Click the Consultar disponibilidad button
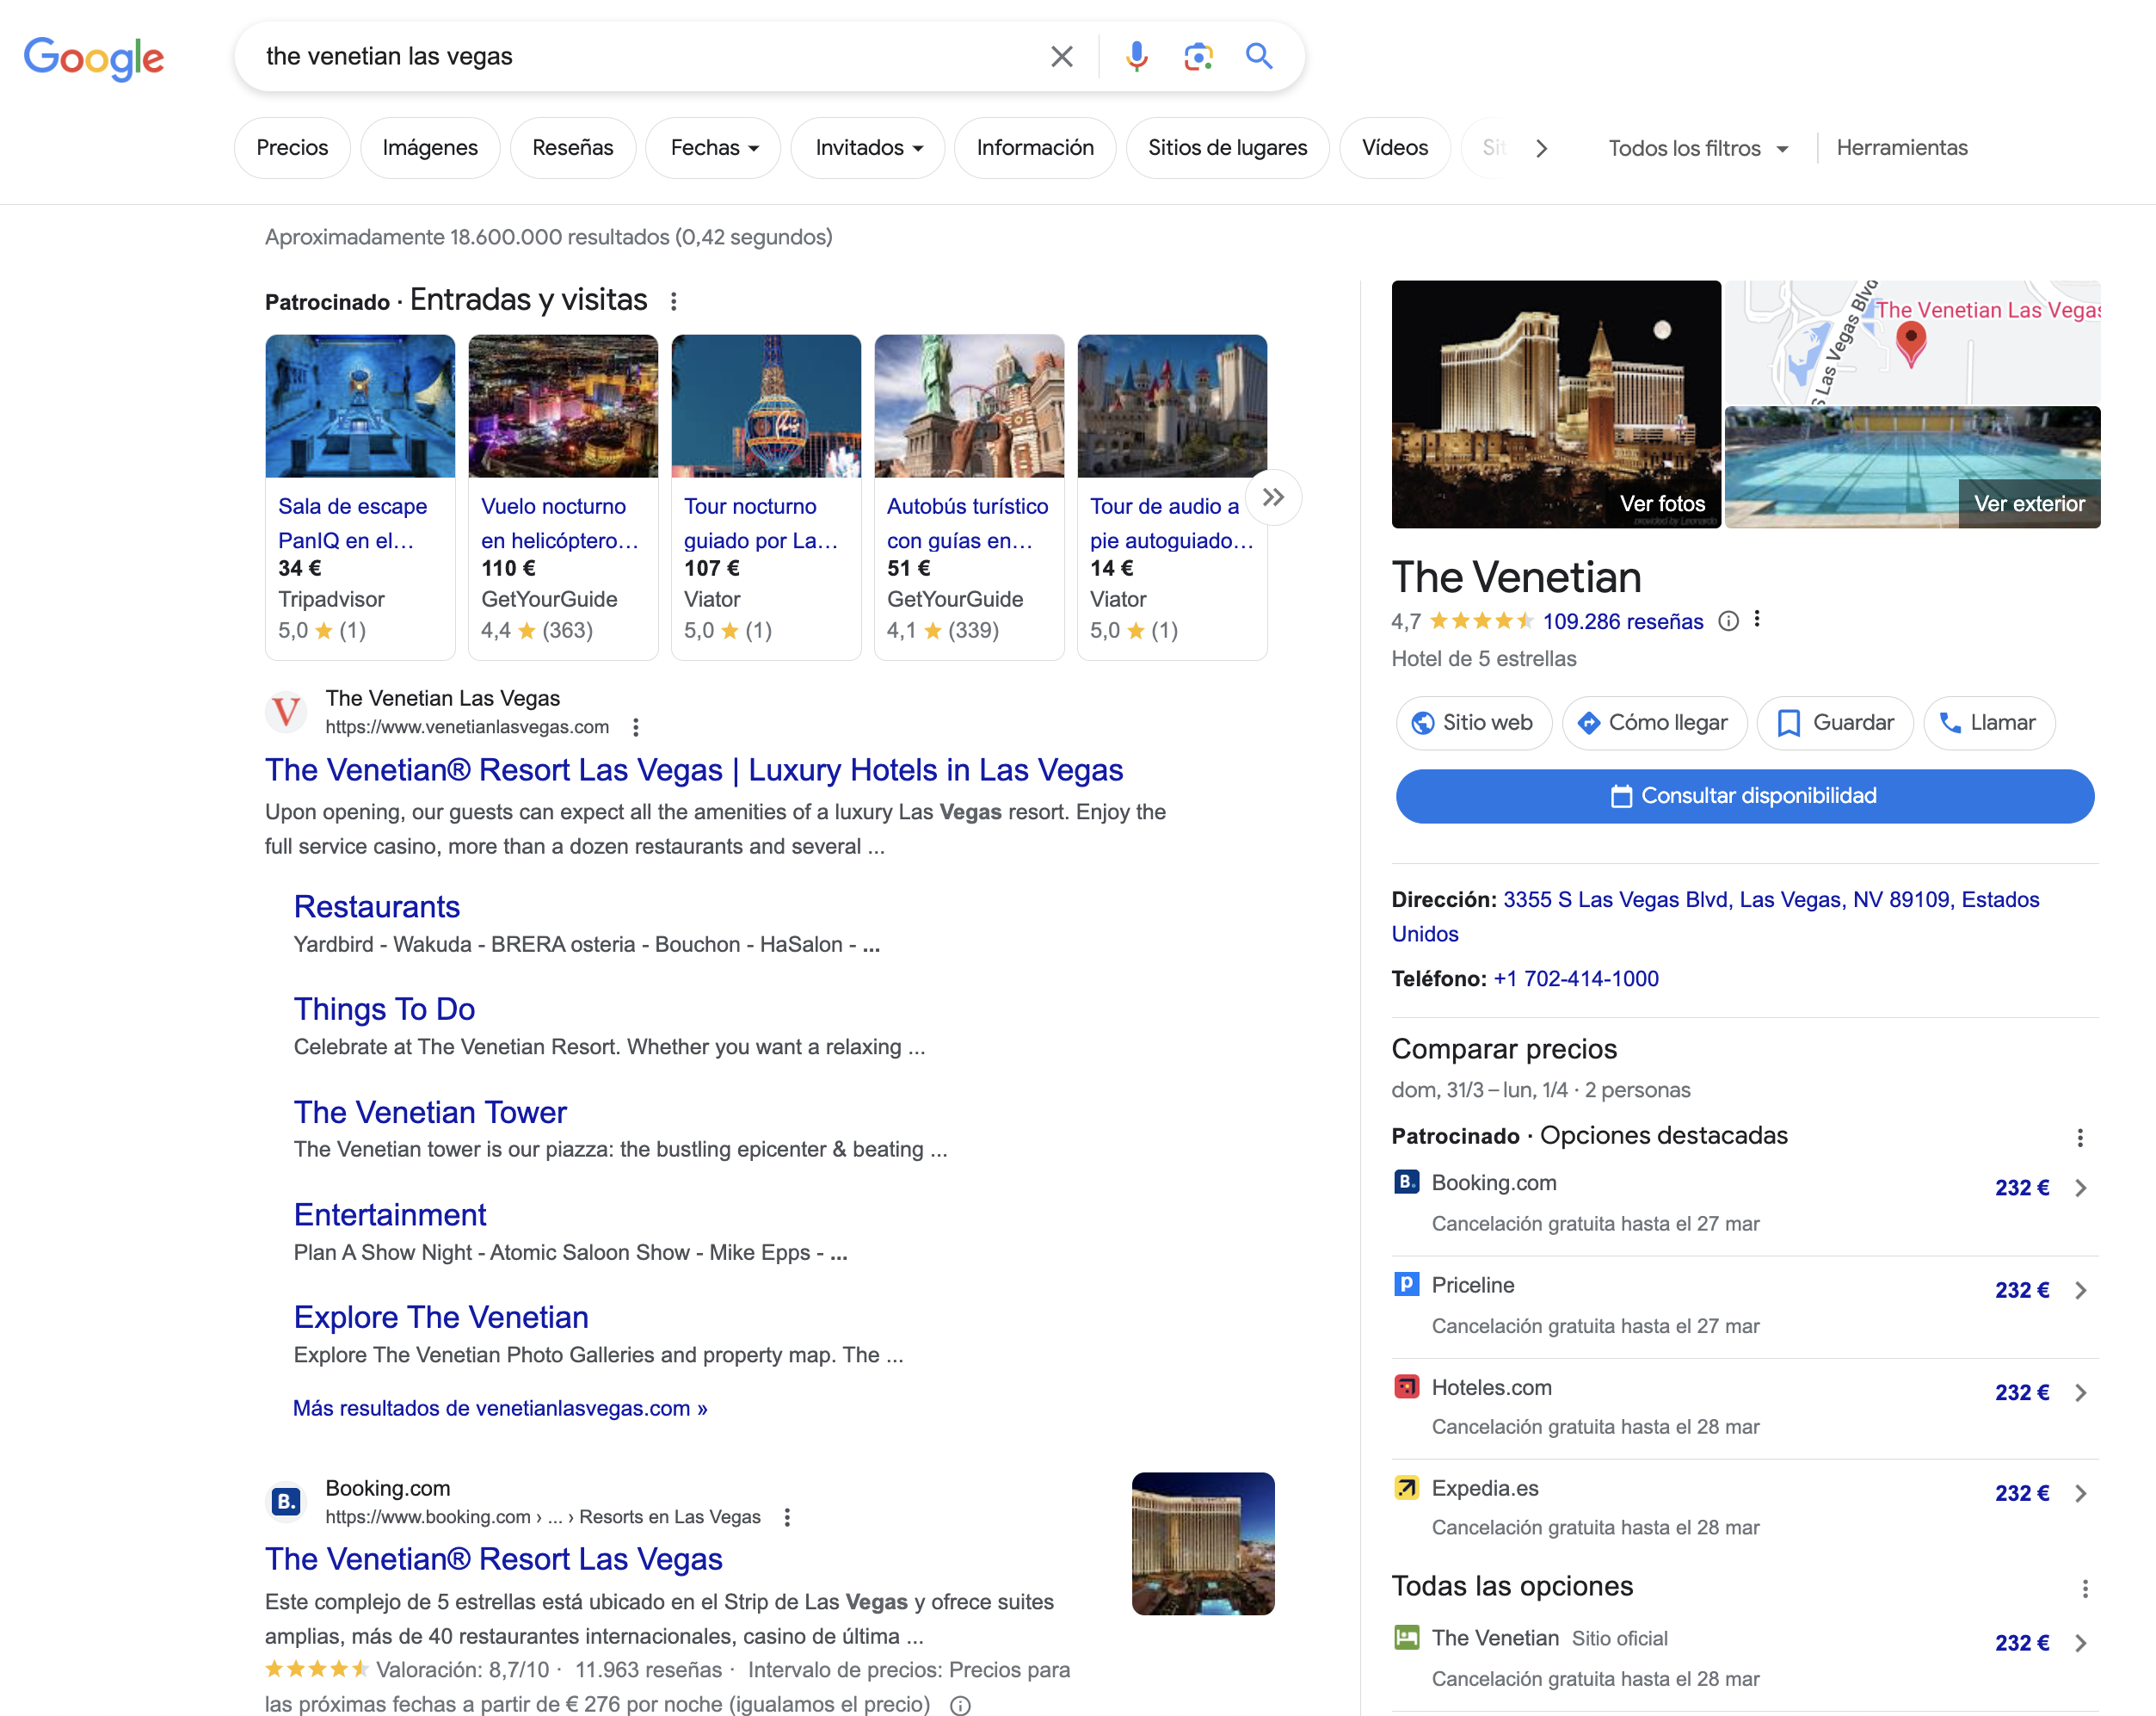The image size is (2156, 1716). (x=1744, y=796)
